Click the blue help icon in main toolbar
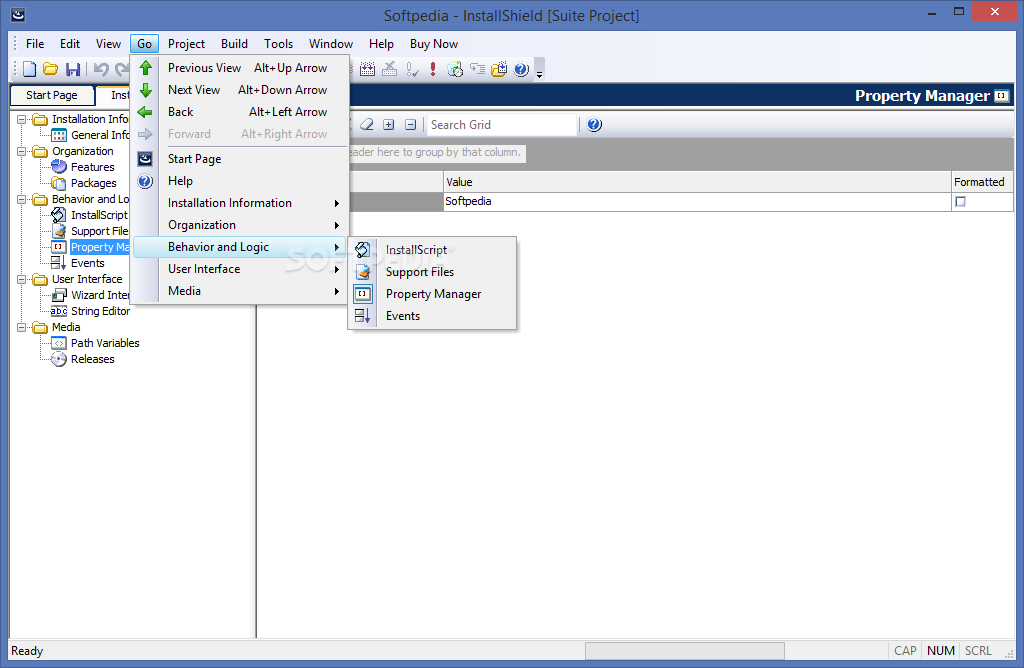 (x=521, y=69)
